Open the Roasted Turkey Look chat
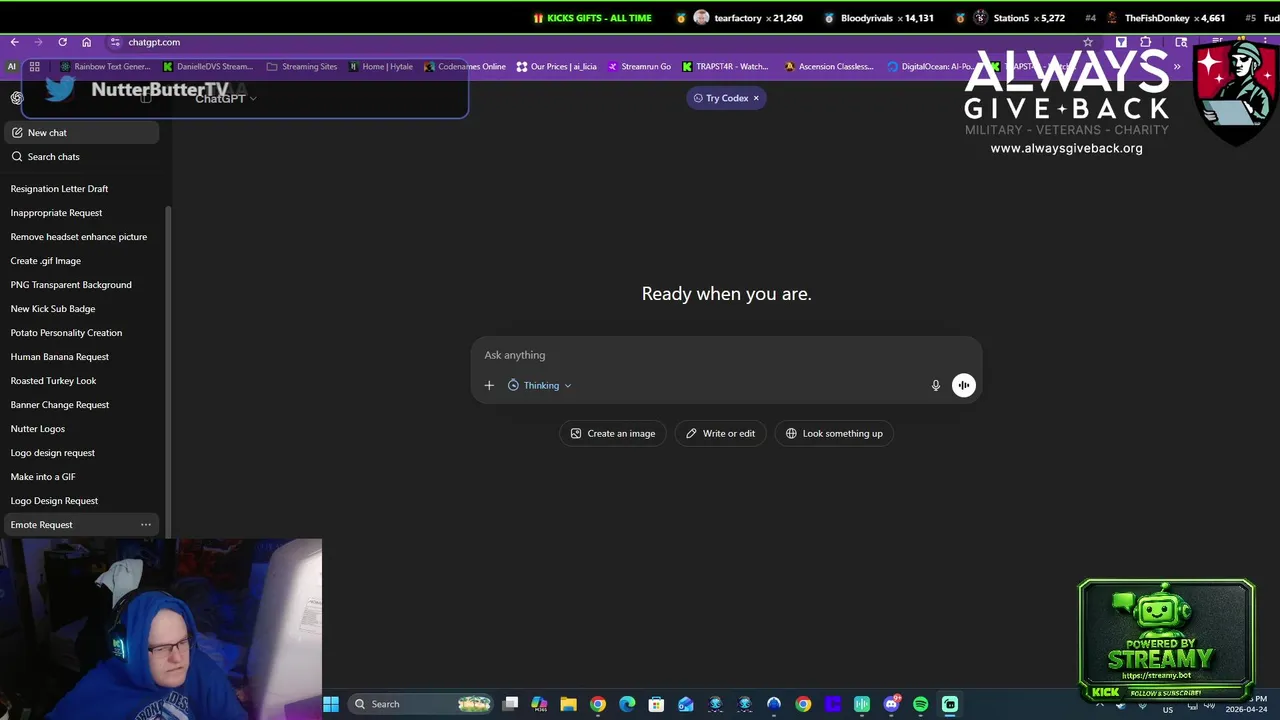The width and height of the screenshot is (1280, 720). click(81, 381)
